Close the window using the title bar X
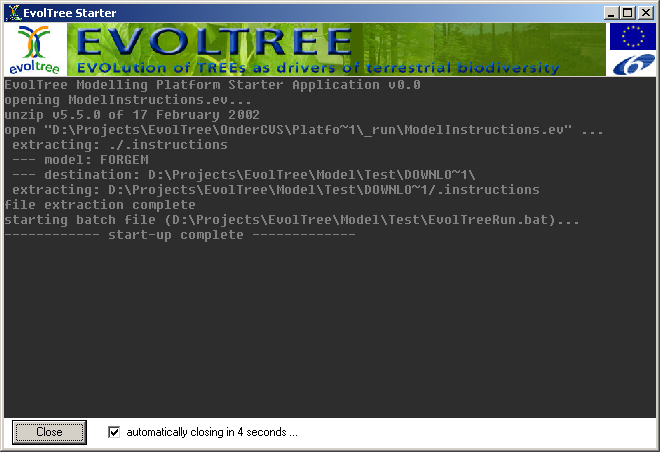The image size is (660, 452). coord(645,12)
